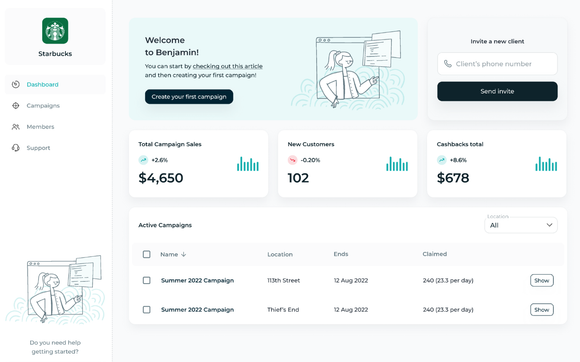Click the Dashboard clock icon in sidebar
580x362 pixels.
16,84
